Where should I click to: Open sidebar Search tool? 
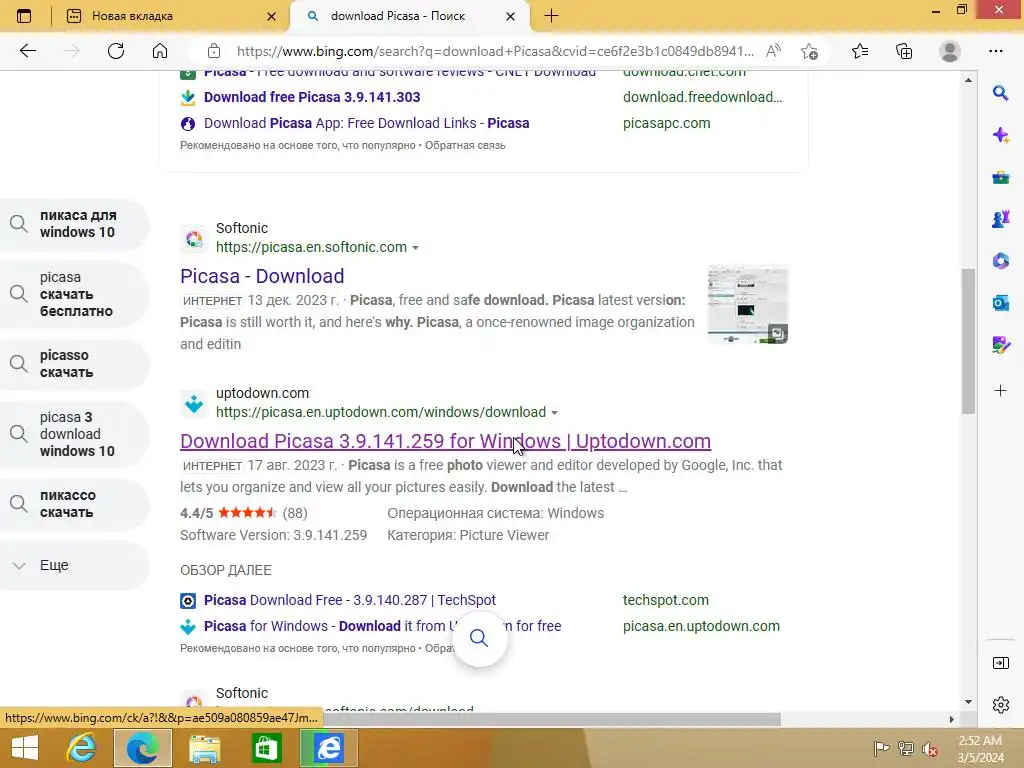pos(1000,93)
